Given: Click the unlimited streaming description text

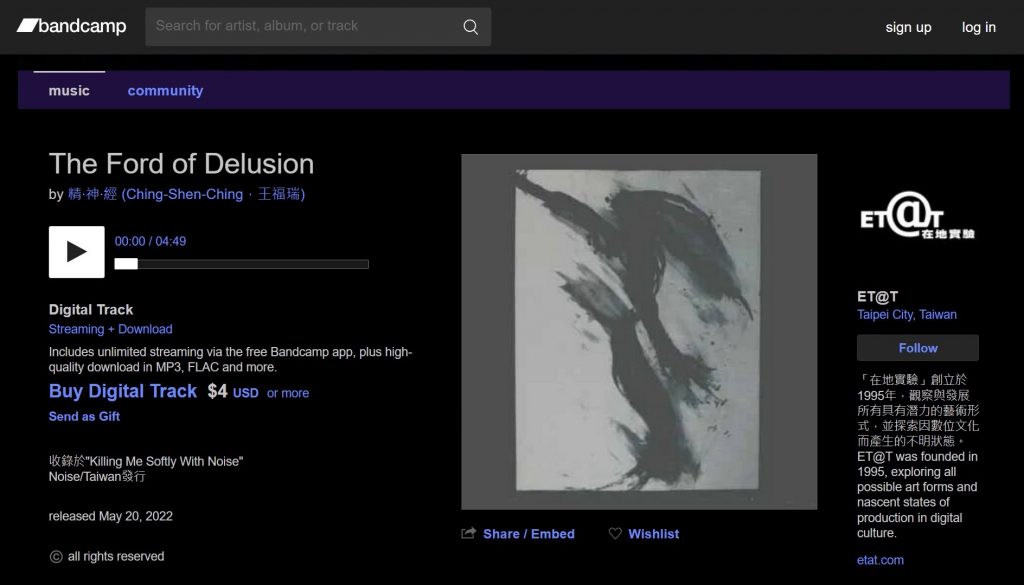Looking at the screenshot, I should [231, 360].
